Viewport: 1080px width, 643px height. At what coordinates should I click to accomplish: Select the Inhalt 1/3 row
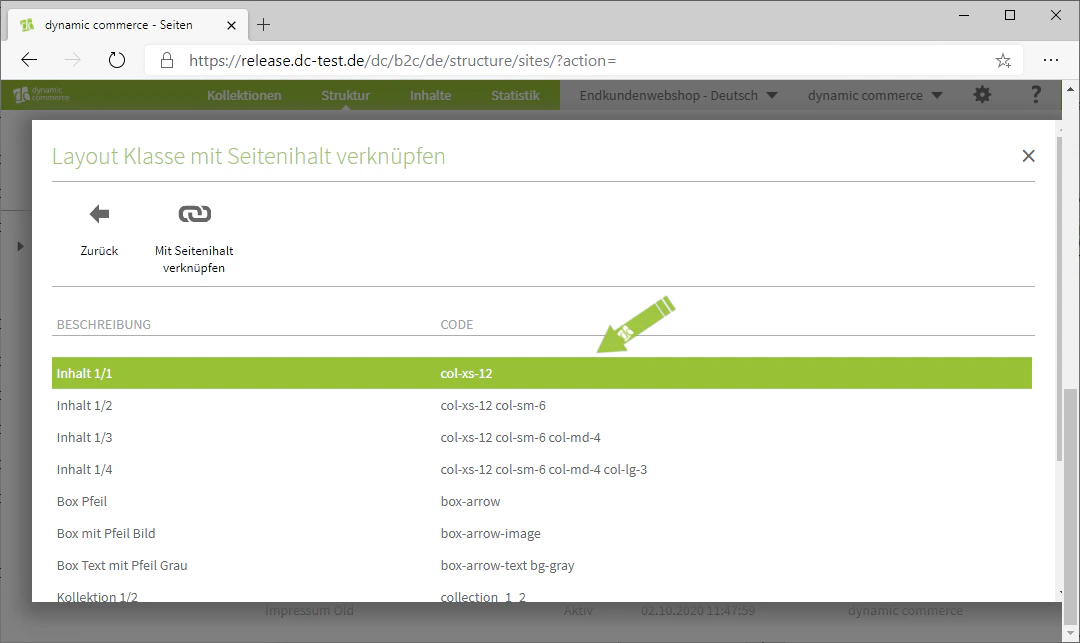click(541, 437)
